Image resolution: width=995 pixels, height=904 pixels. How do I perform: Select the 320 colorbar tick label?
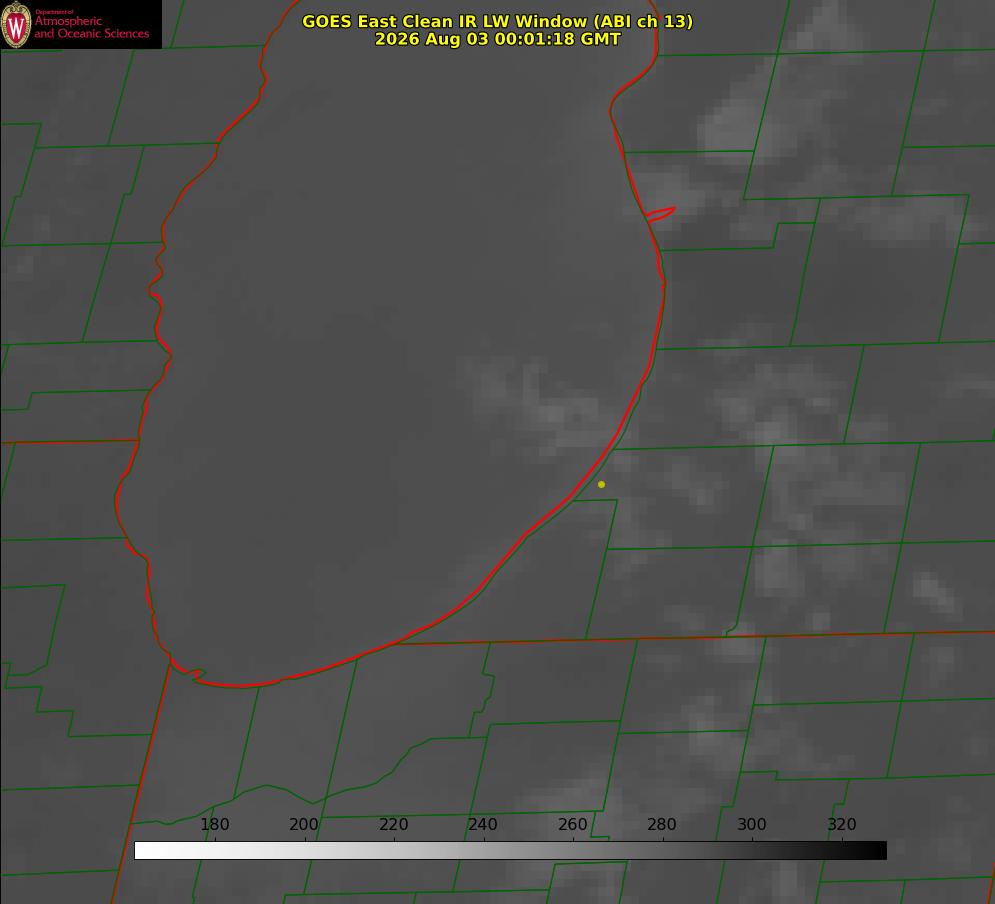click(x=842, y=824)
